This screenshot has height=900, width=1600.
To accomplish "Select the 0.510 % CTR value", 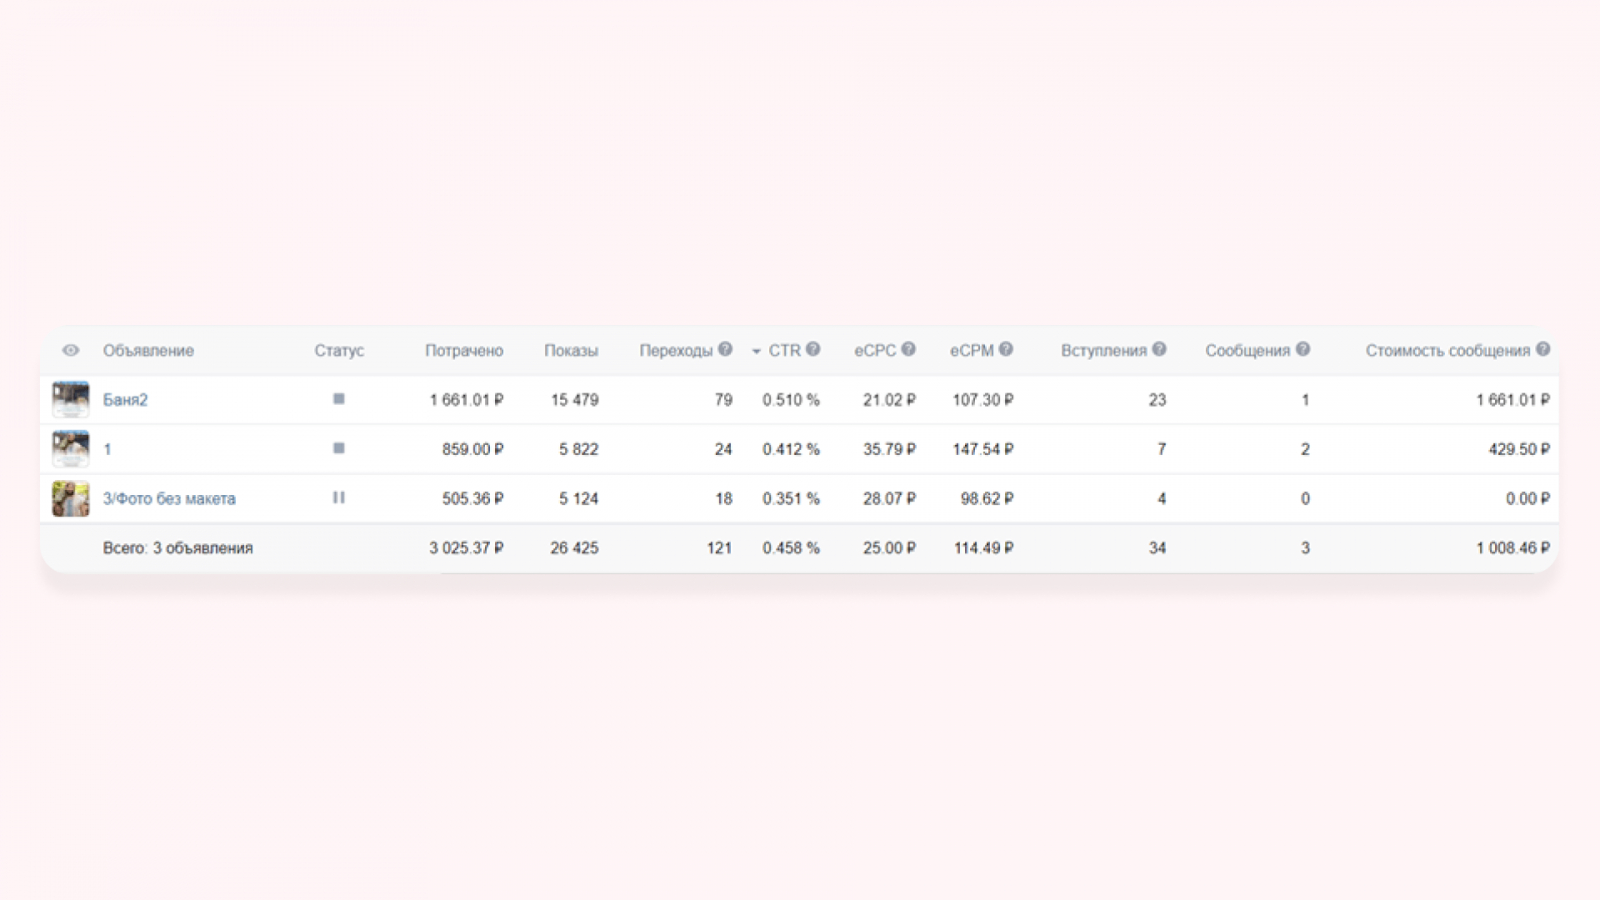I will click(x=791, y=400).
